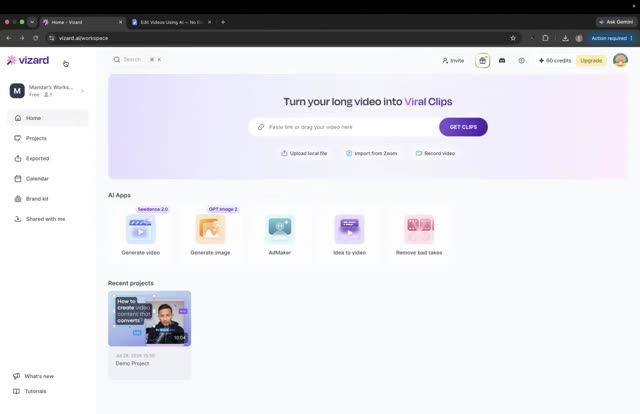Click the paste link input field
Viewport: 640px width, 414px height.
tap(344, 127)
